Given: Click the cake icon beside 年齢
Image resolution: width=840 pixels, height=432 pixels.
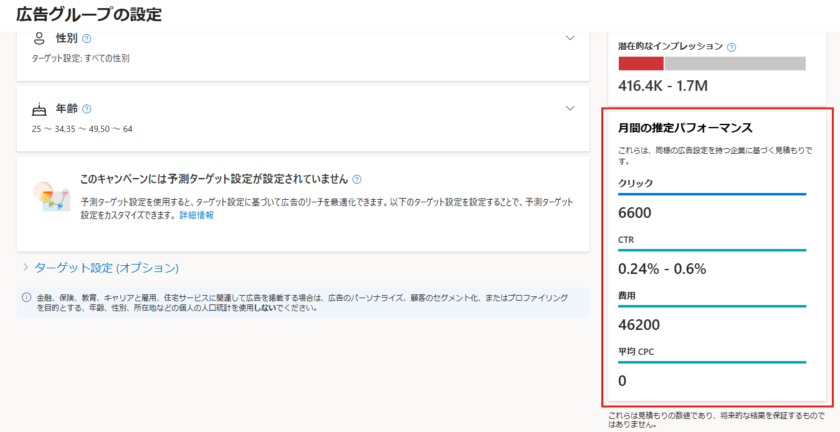Looking at the screenshot, I should (39, 109).
